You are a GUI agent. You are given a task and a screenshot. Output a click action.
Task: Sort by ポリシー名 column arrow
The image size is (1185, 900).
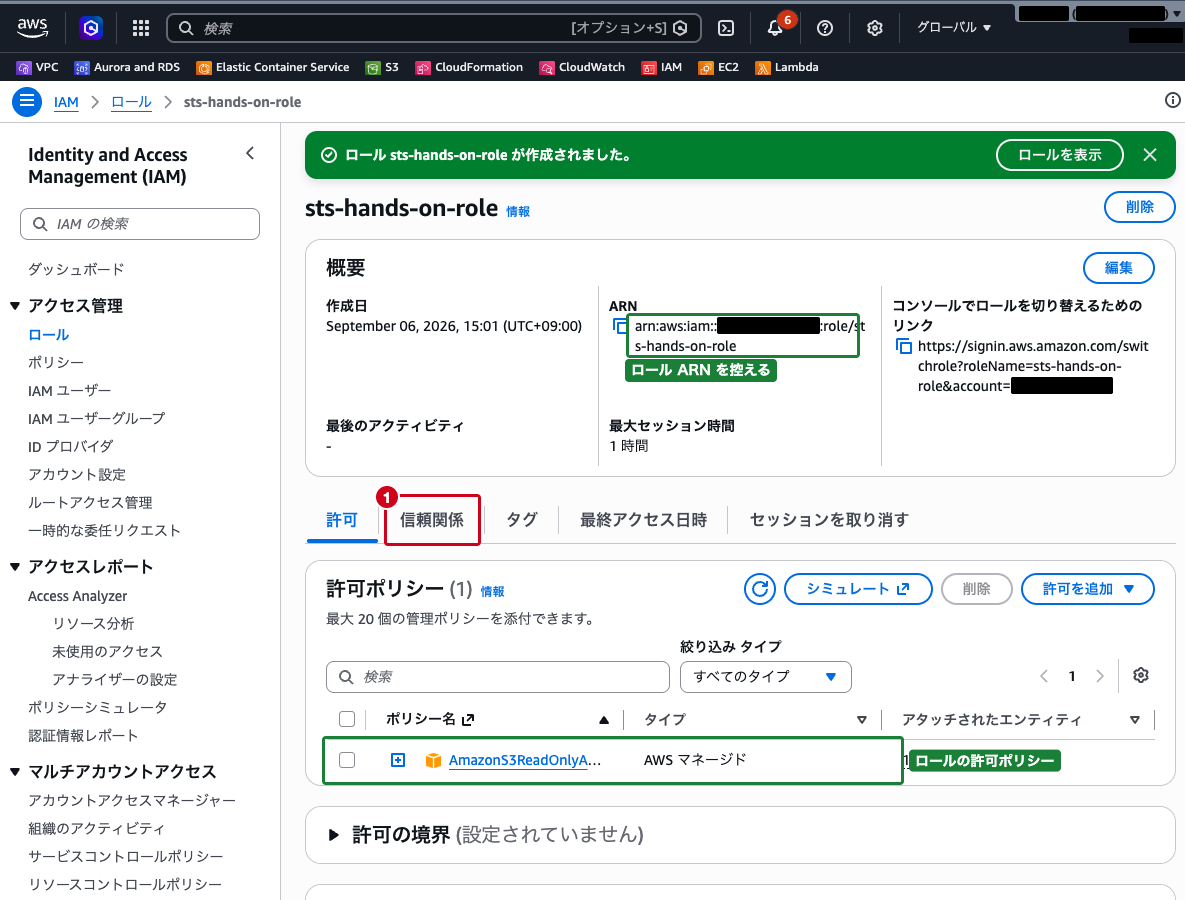604,720
